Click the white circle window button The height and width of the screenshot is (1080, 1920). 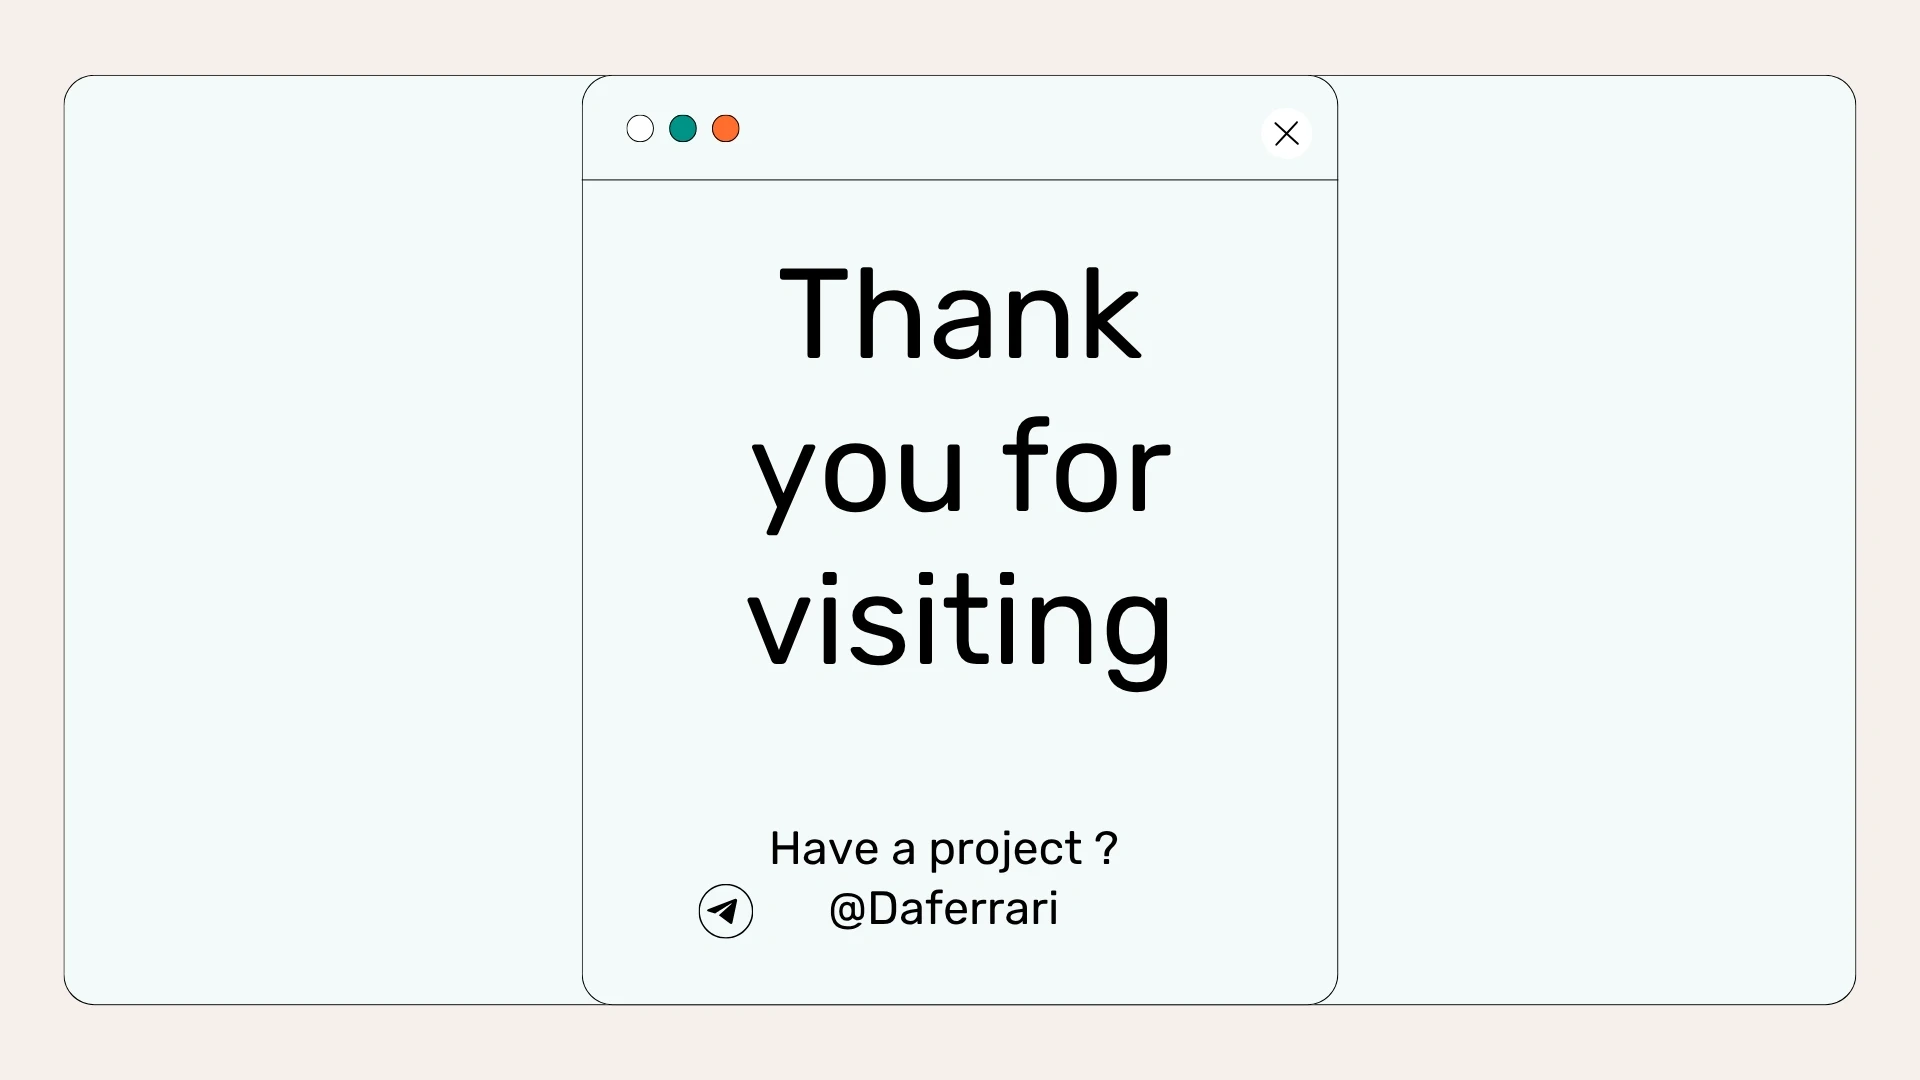(x=640, y=129)
